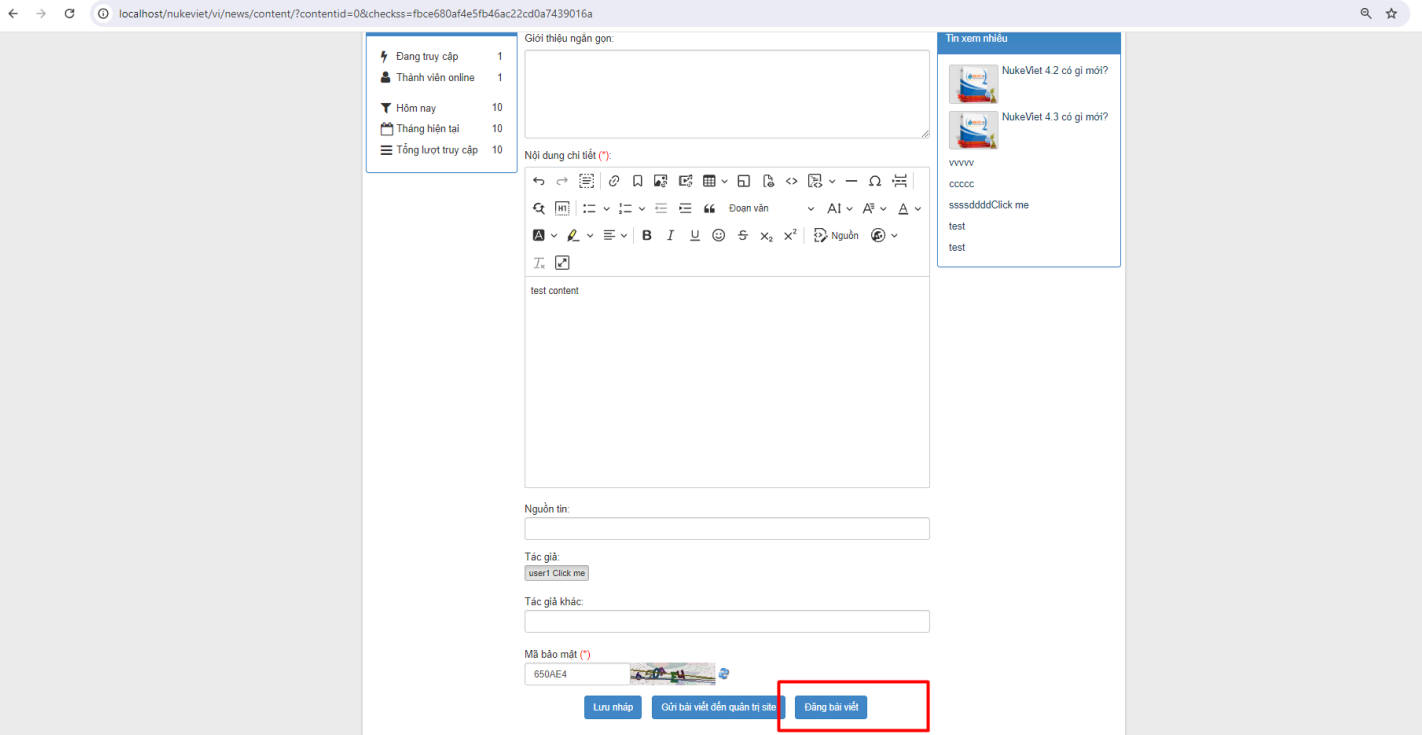
Task: Toggle bold formatting
Action: point(647,235)
